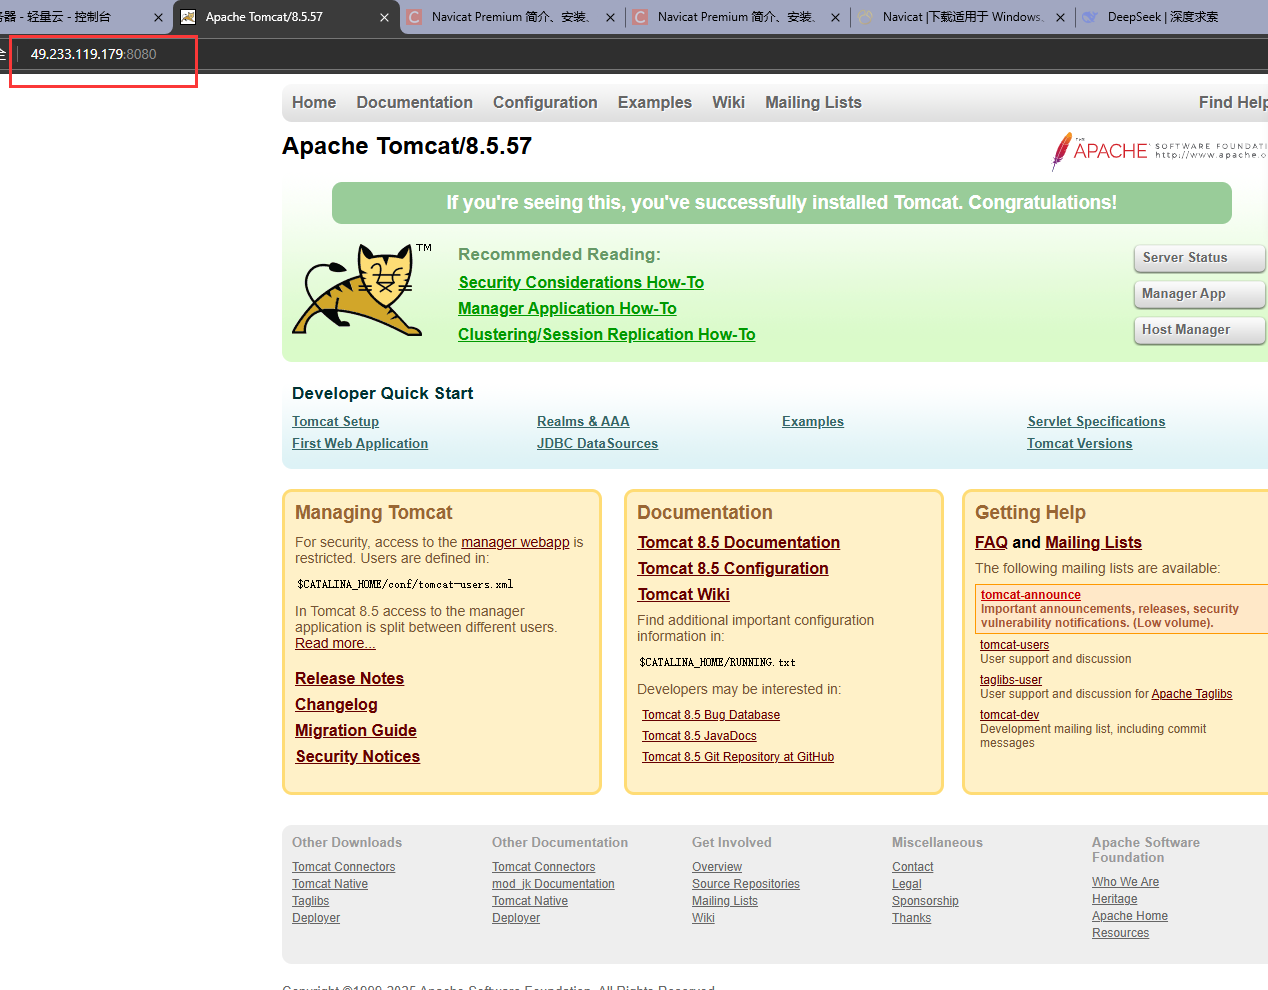Open Configuration in the top navigation
Image resolution: width=1268 pixels, height=990 pixels.
(x=545, y=102)
